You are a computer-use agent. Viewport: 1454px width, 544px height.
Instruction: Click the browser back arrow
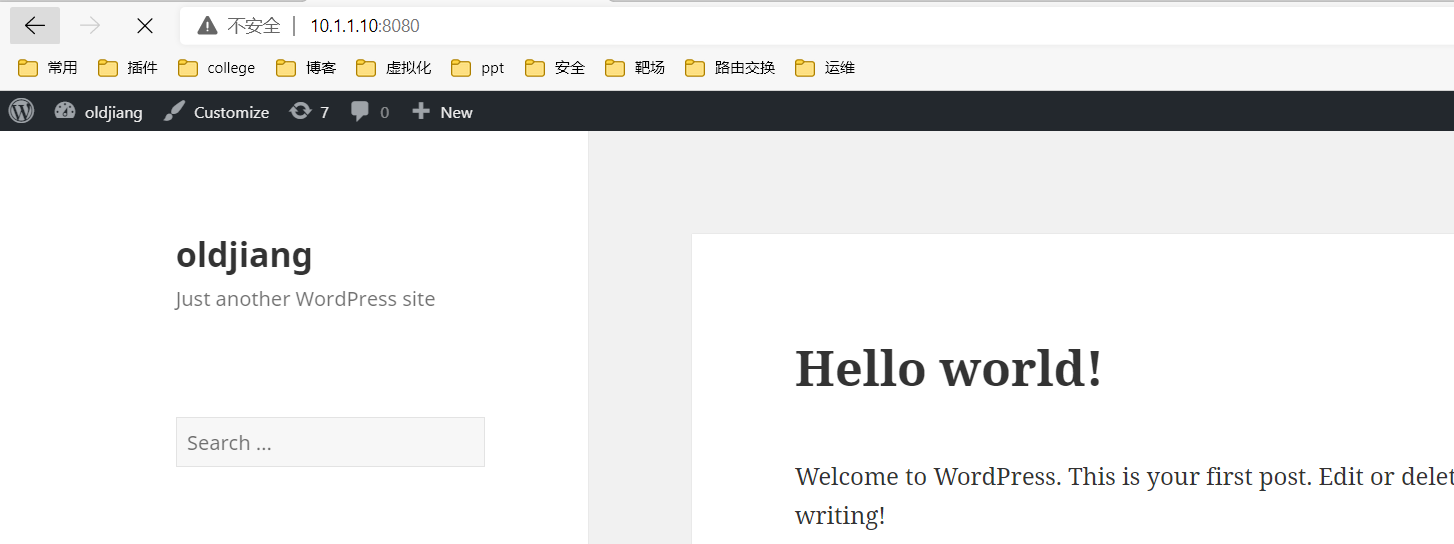[x=35, y=26]
